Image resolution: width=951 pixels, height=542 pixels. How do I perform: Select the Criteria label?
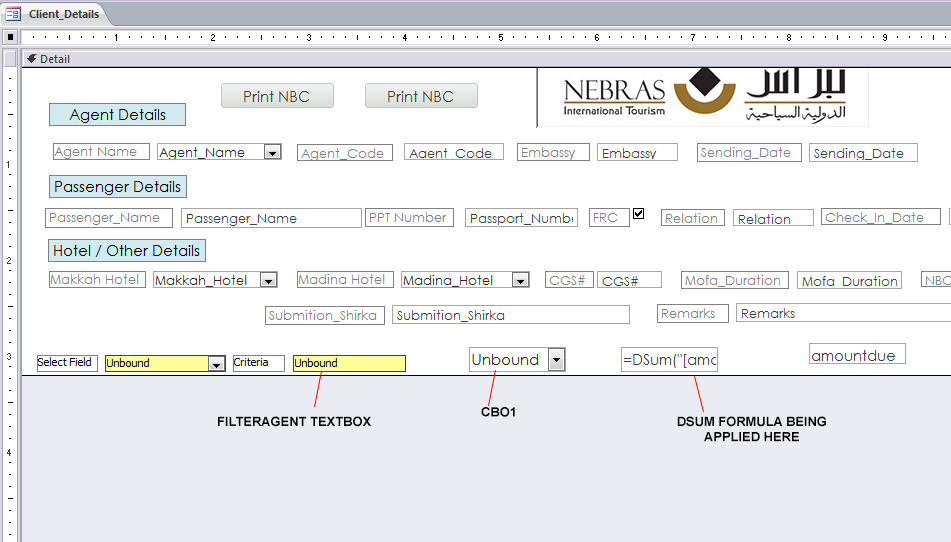click(258, 363)
